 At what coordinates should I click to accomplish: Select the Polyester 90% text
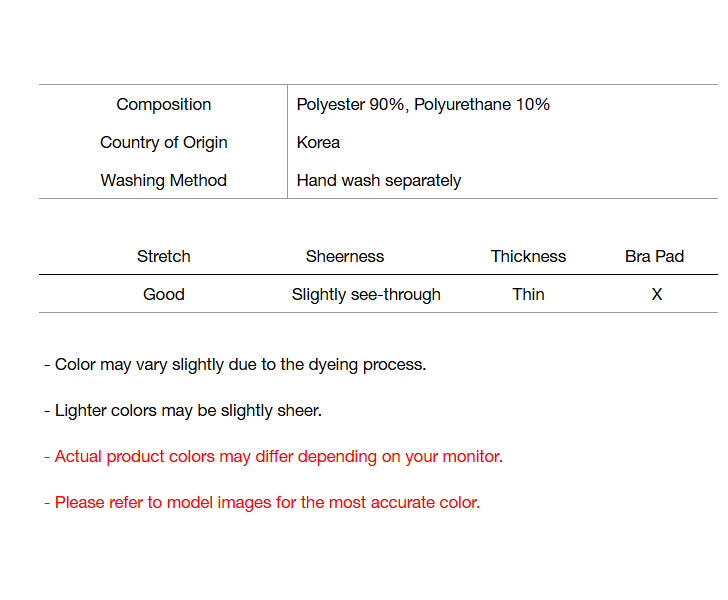coord(350,104)
